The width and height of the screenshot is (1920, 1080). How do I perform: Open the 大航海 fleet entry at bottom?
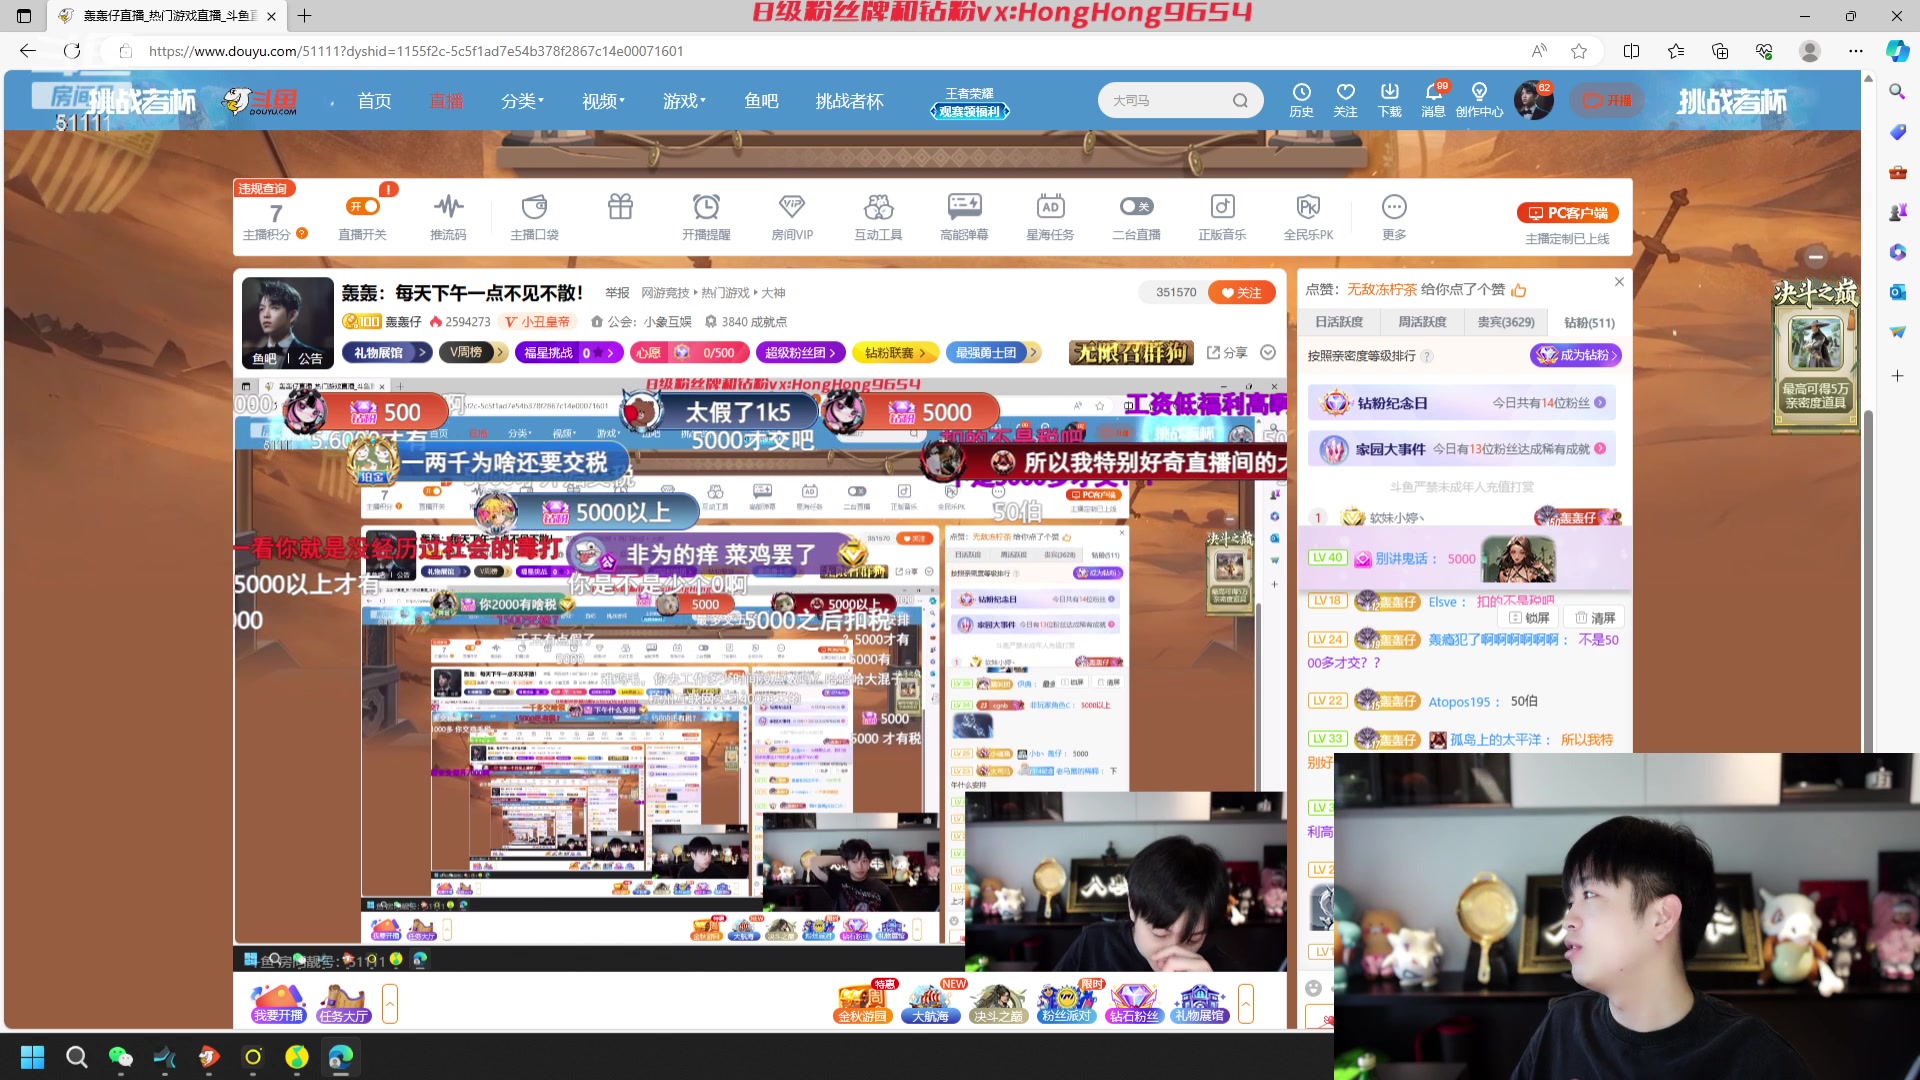coord(930,1000)
